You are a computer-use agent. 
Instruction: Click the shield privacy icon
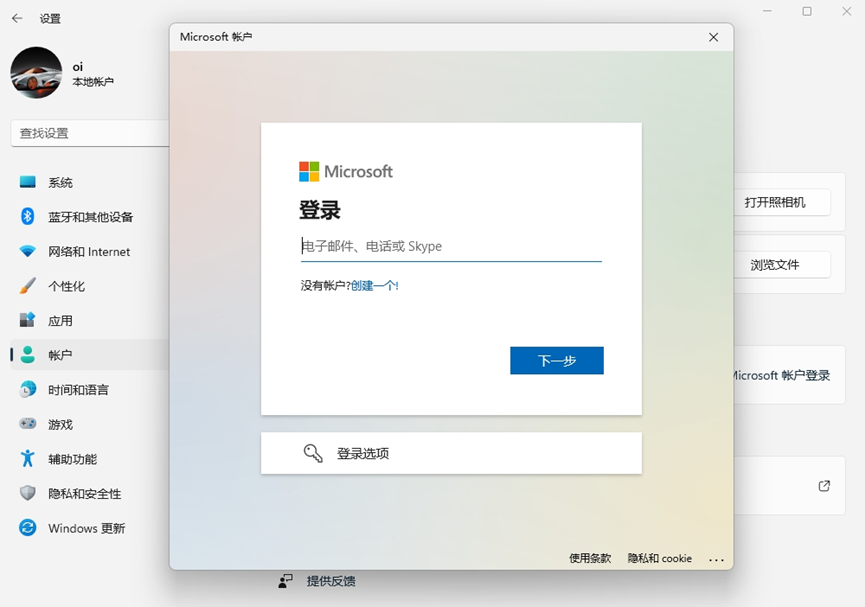28,493
